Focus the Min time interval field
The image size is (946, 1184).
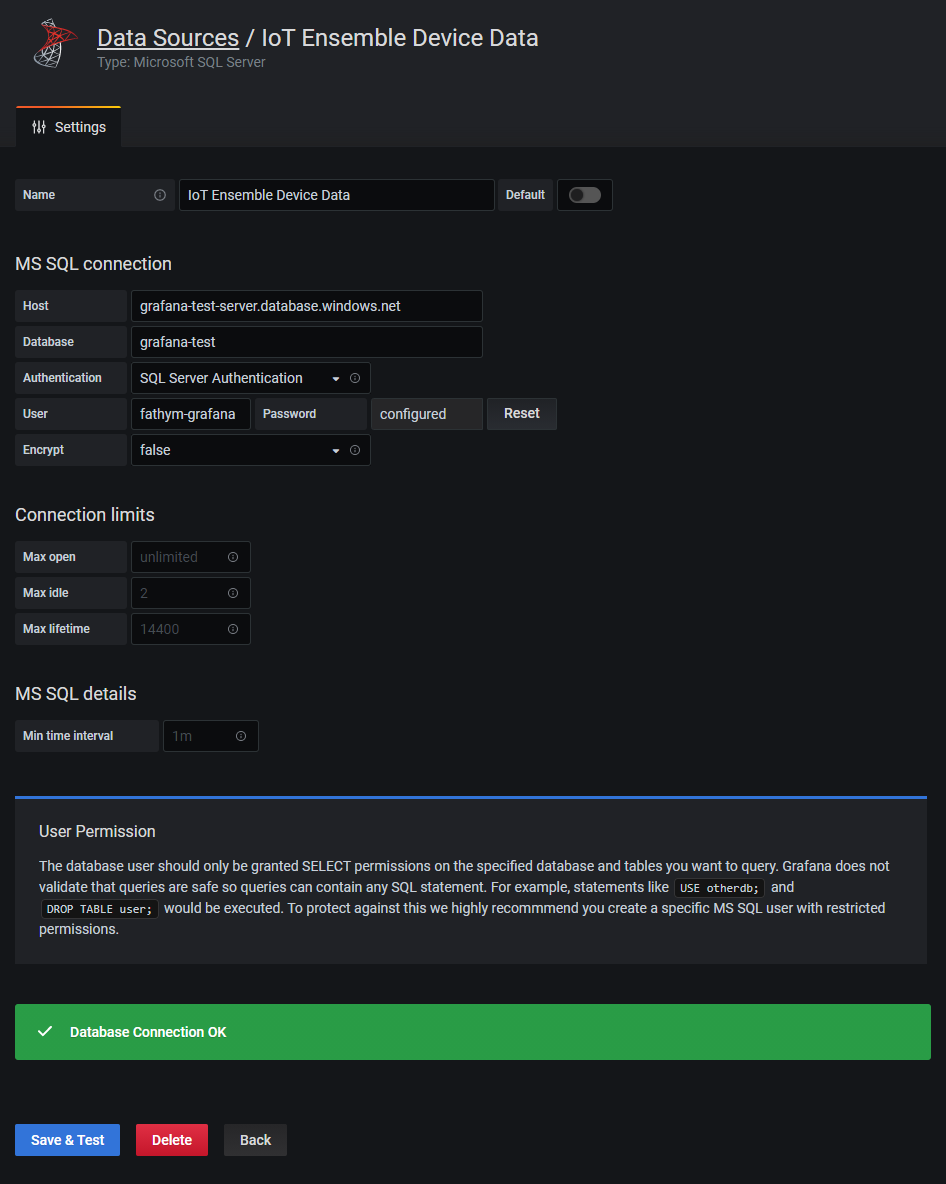[x=211, y=736]
